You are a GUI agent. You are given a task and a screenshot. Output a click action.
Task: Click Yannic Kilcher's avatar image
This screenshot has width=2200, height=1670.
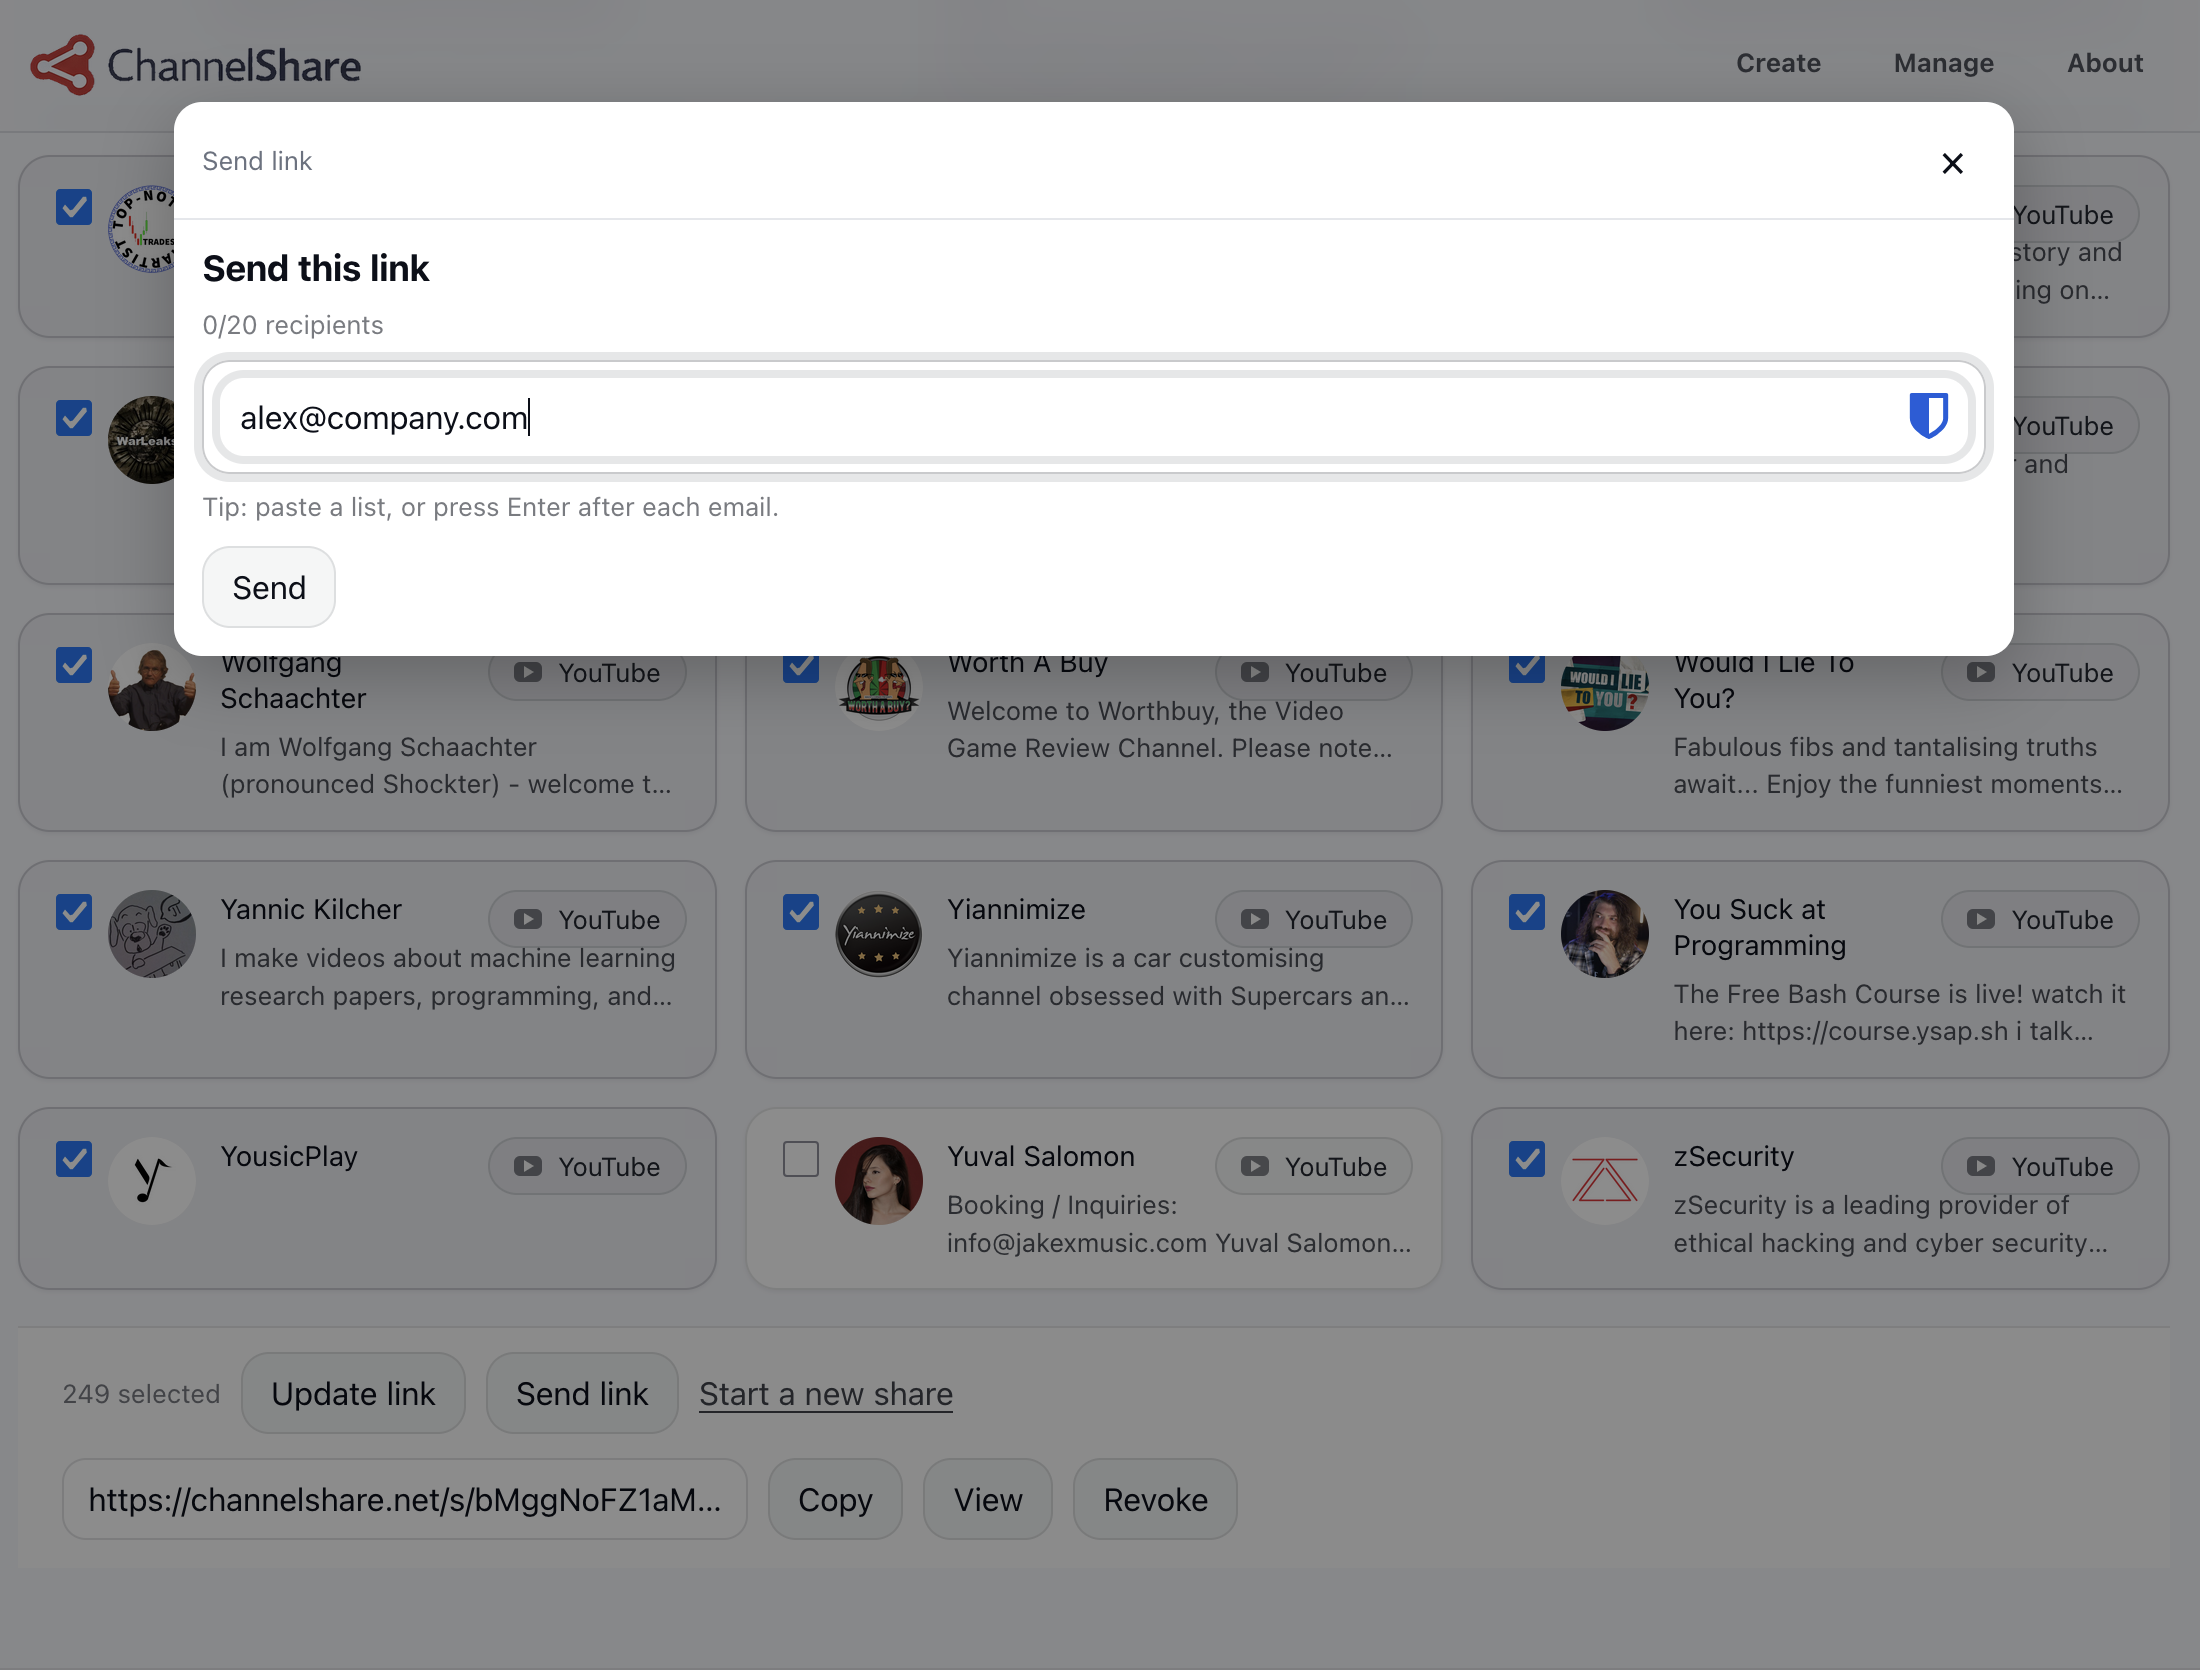tap(152, 934)
